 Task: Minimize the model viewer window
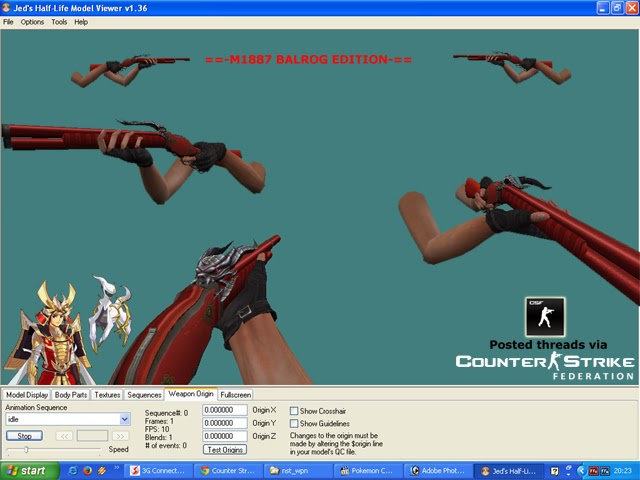[603, 8]
